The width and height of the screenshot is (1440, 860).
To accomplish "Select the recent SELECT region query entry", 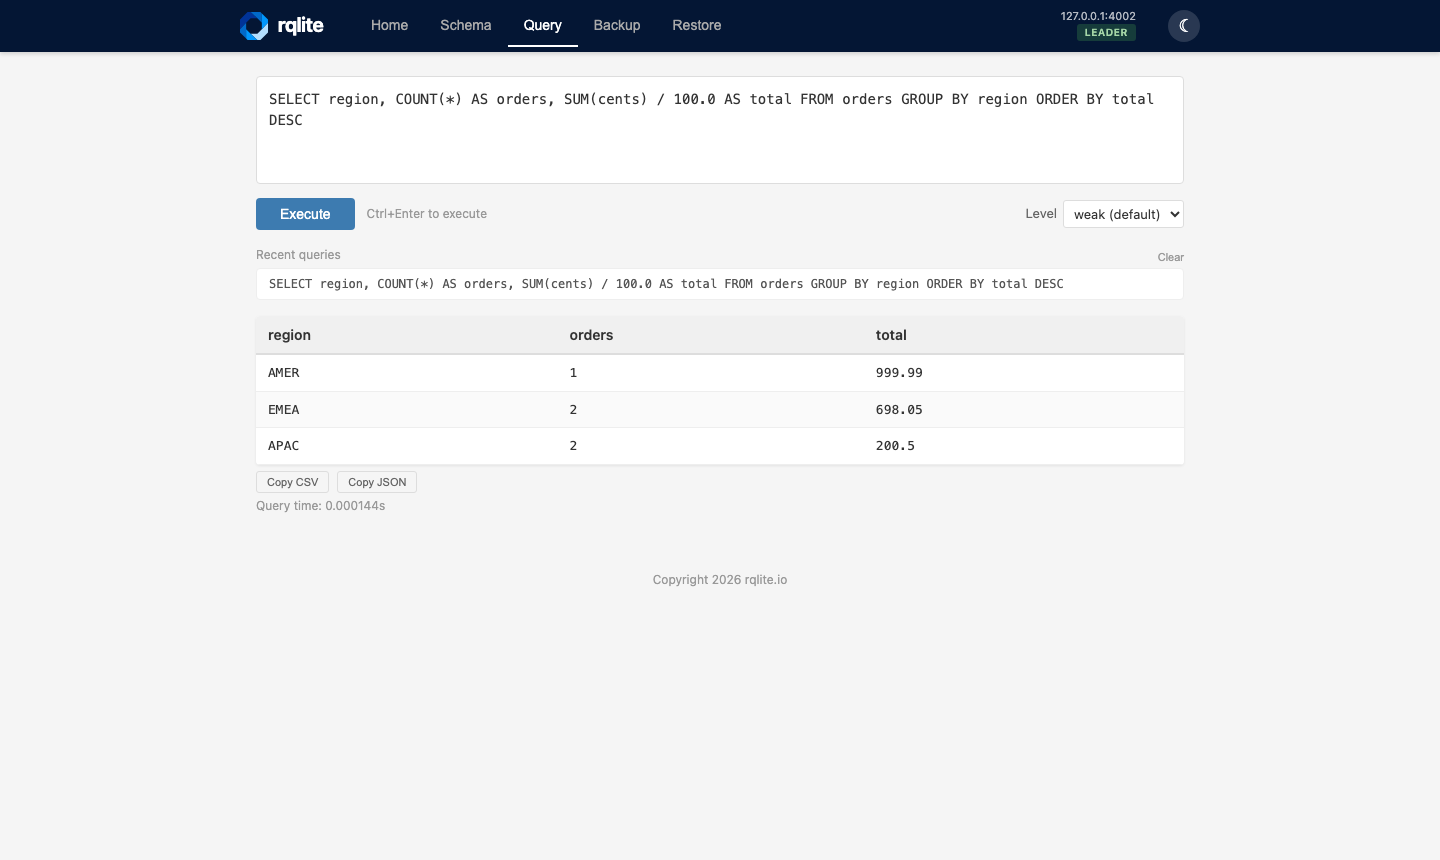I will (720, 284).
